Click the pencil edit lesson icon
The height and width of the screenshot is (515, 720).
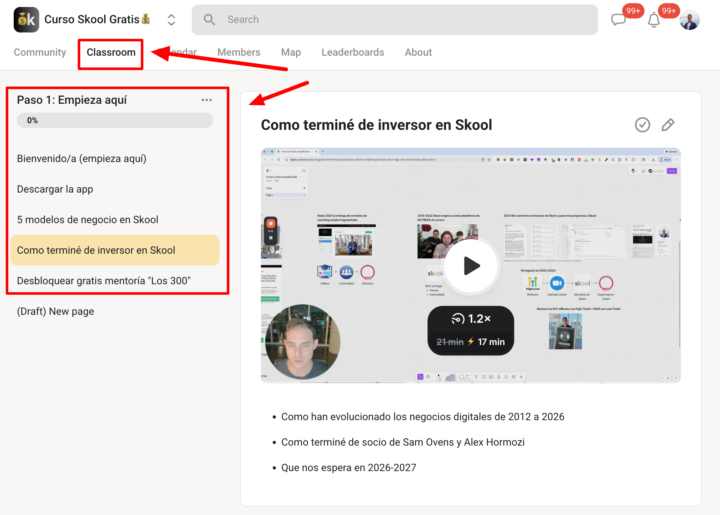668,125
